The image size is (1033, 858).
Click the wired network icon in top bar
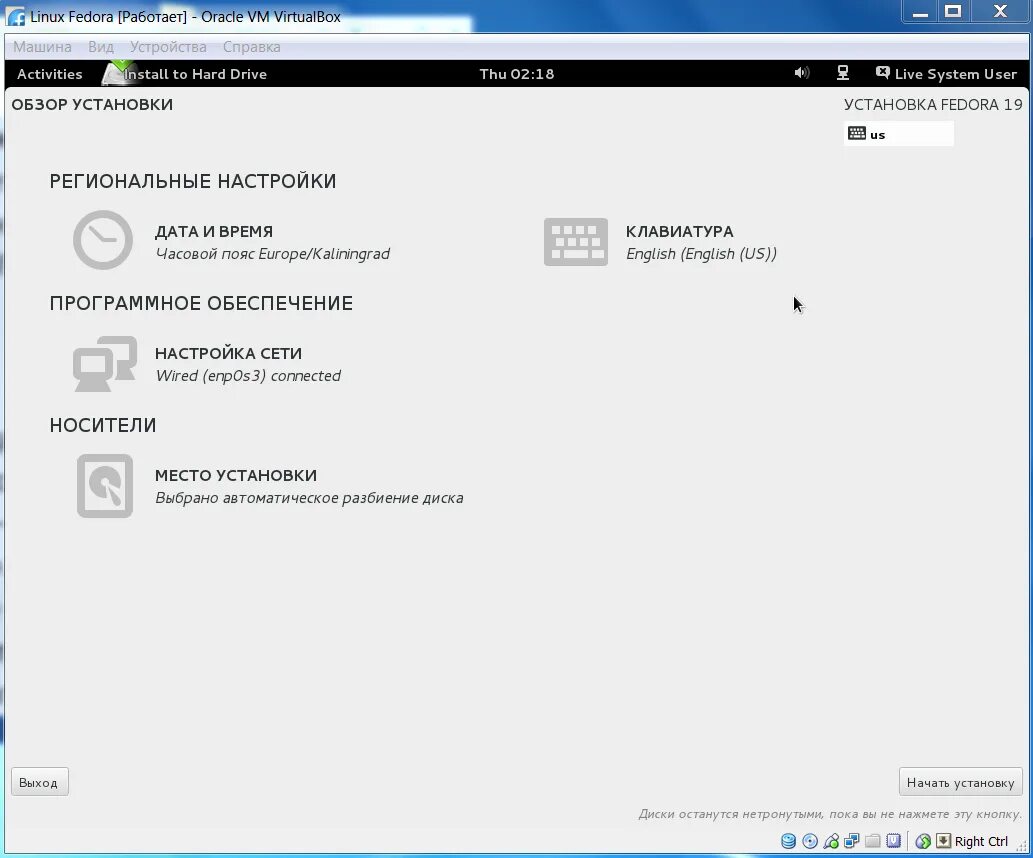click(843, 73)
